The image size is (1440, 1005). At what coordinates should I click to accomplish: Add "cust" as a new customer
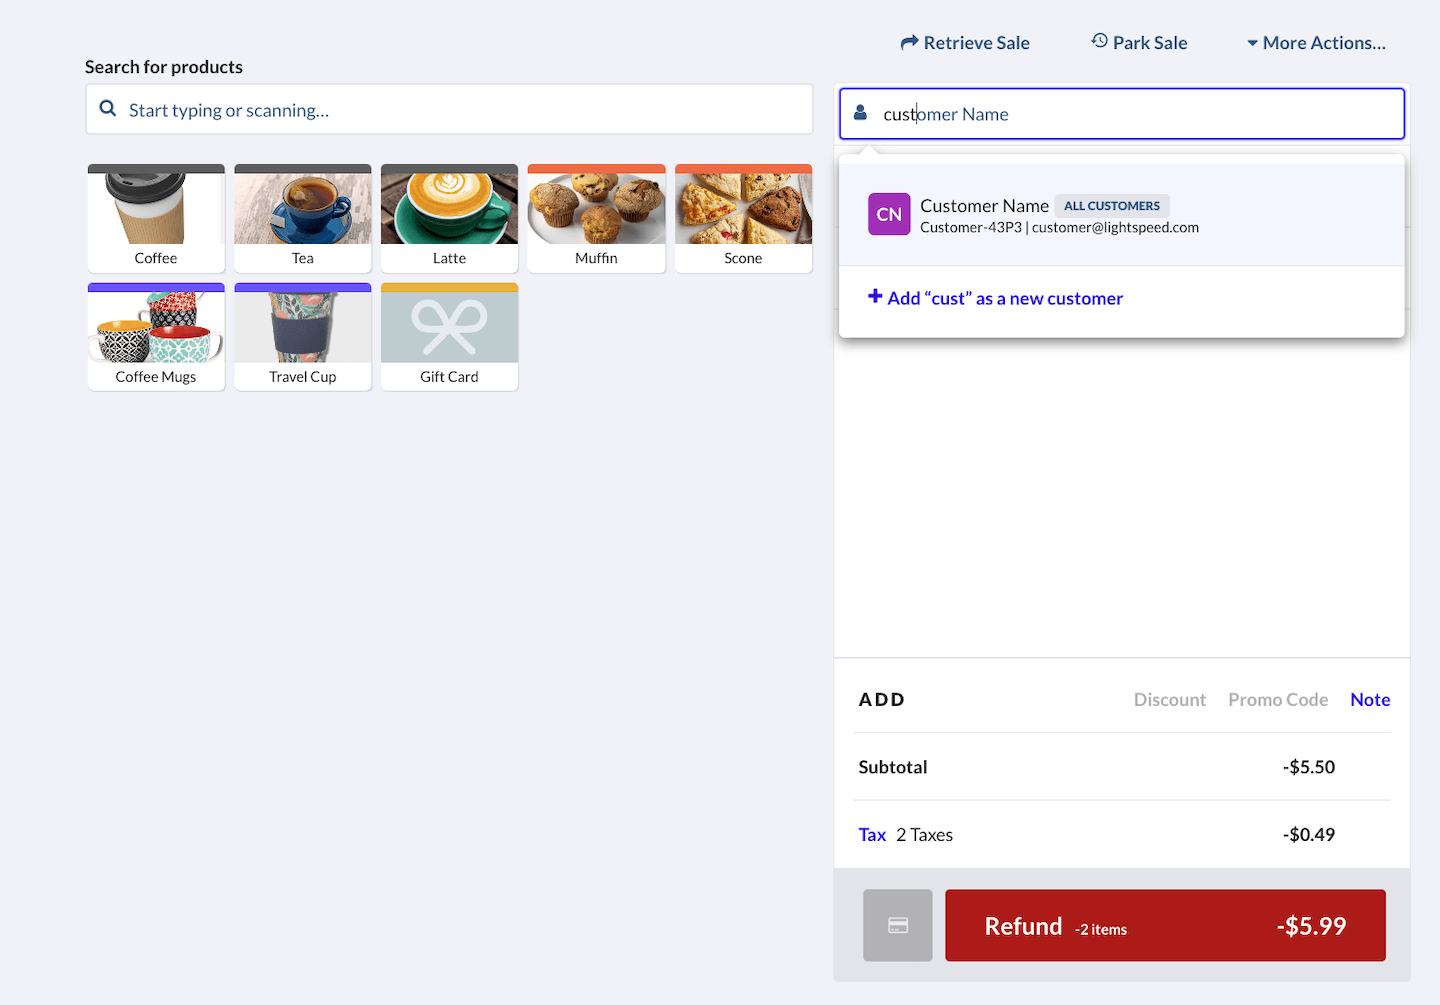pos(1004,298)
